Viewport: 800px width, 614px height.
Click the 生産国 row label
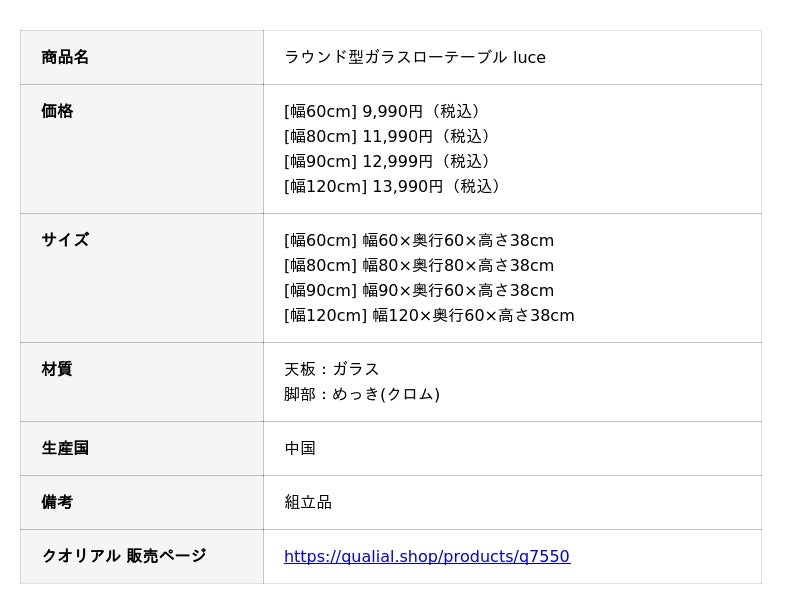pos(65,448)
